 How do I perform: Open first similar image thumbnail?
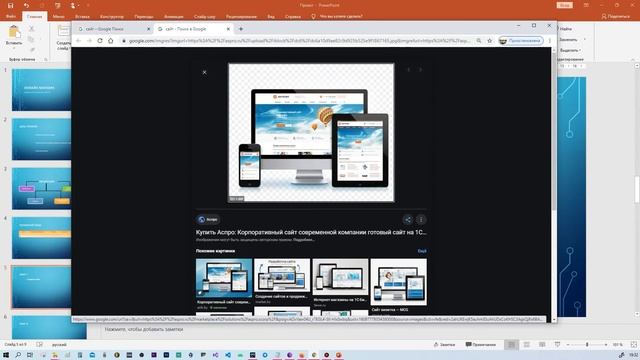tap(224, 278)
